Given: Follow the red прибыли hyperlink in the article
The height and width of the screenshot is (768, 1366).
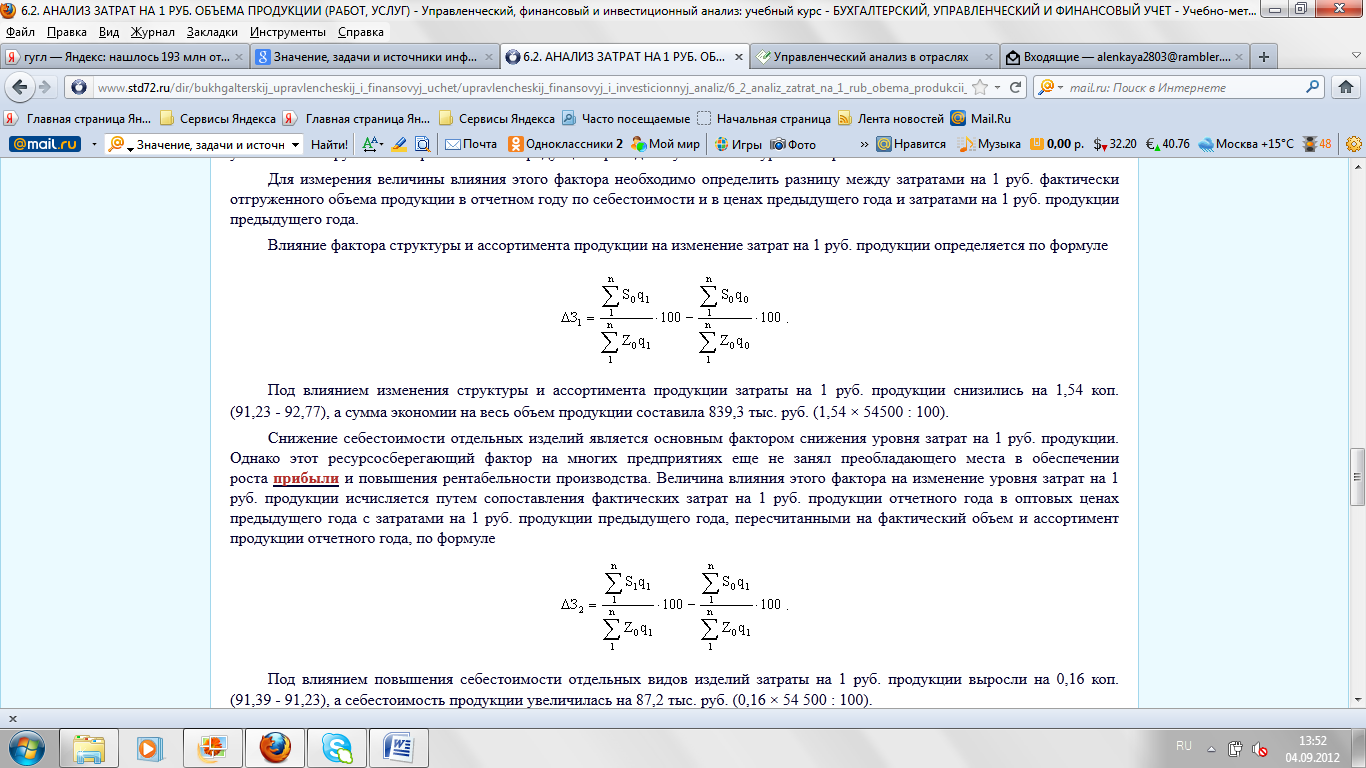Looking at the screenshot, I should pyautogui.click(x=306, y=477).
